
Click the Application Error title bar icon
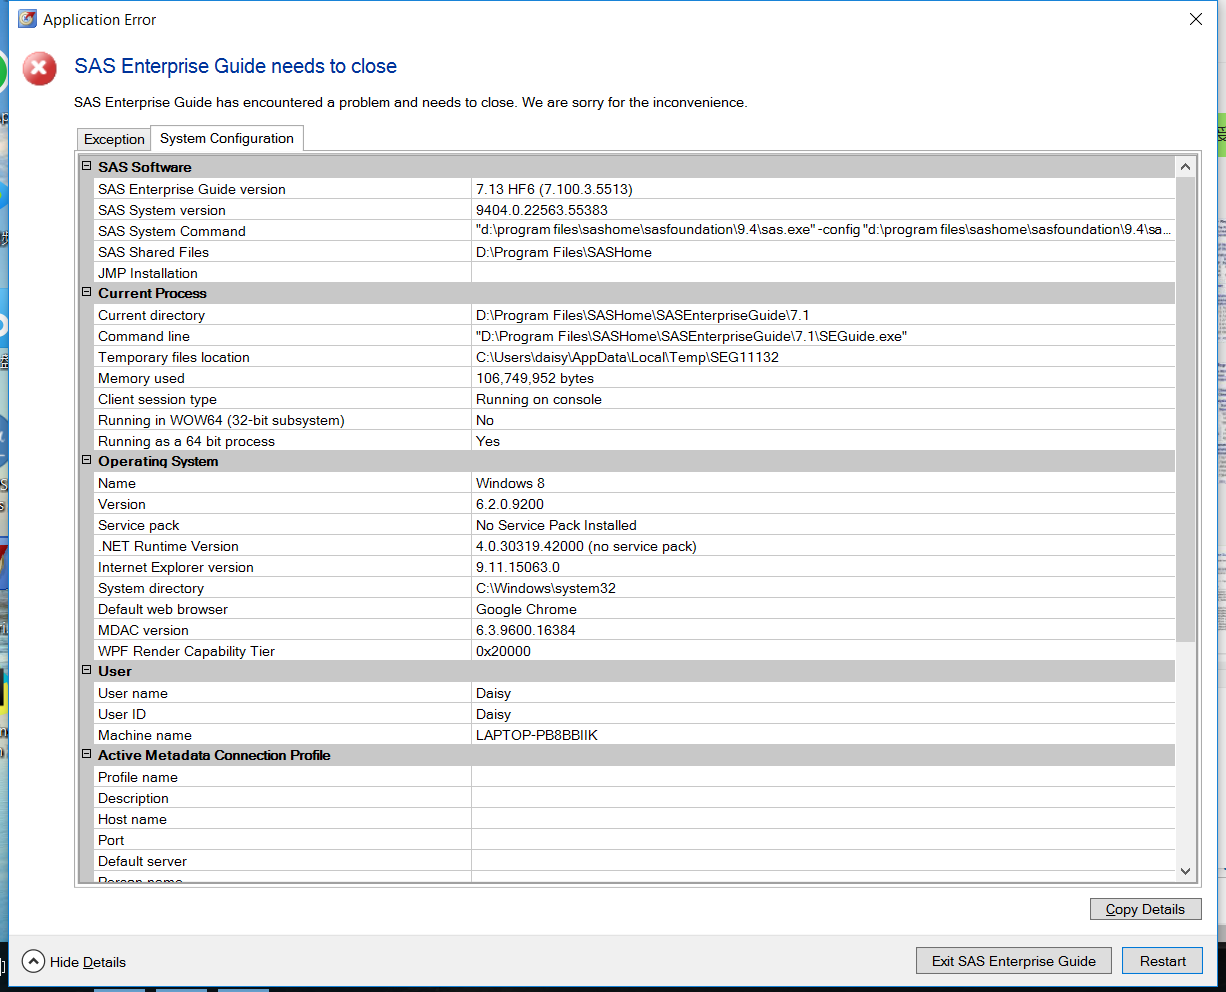(x=27, y=19)
